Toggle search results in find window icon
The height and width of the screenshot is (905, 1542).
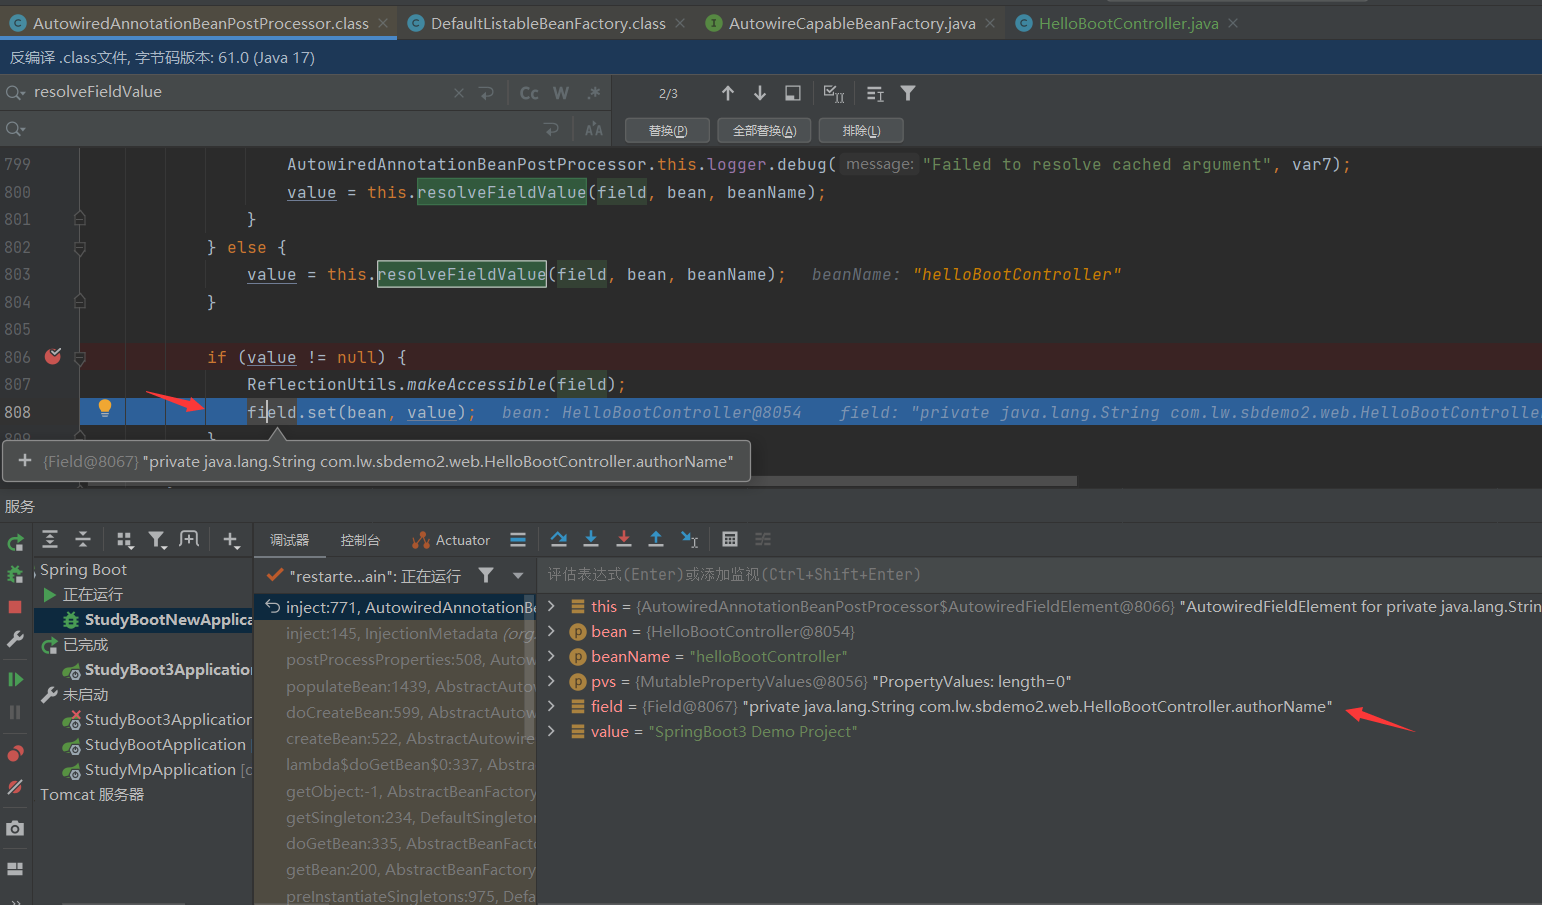click(793, 93)
